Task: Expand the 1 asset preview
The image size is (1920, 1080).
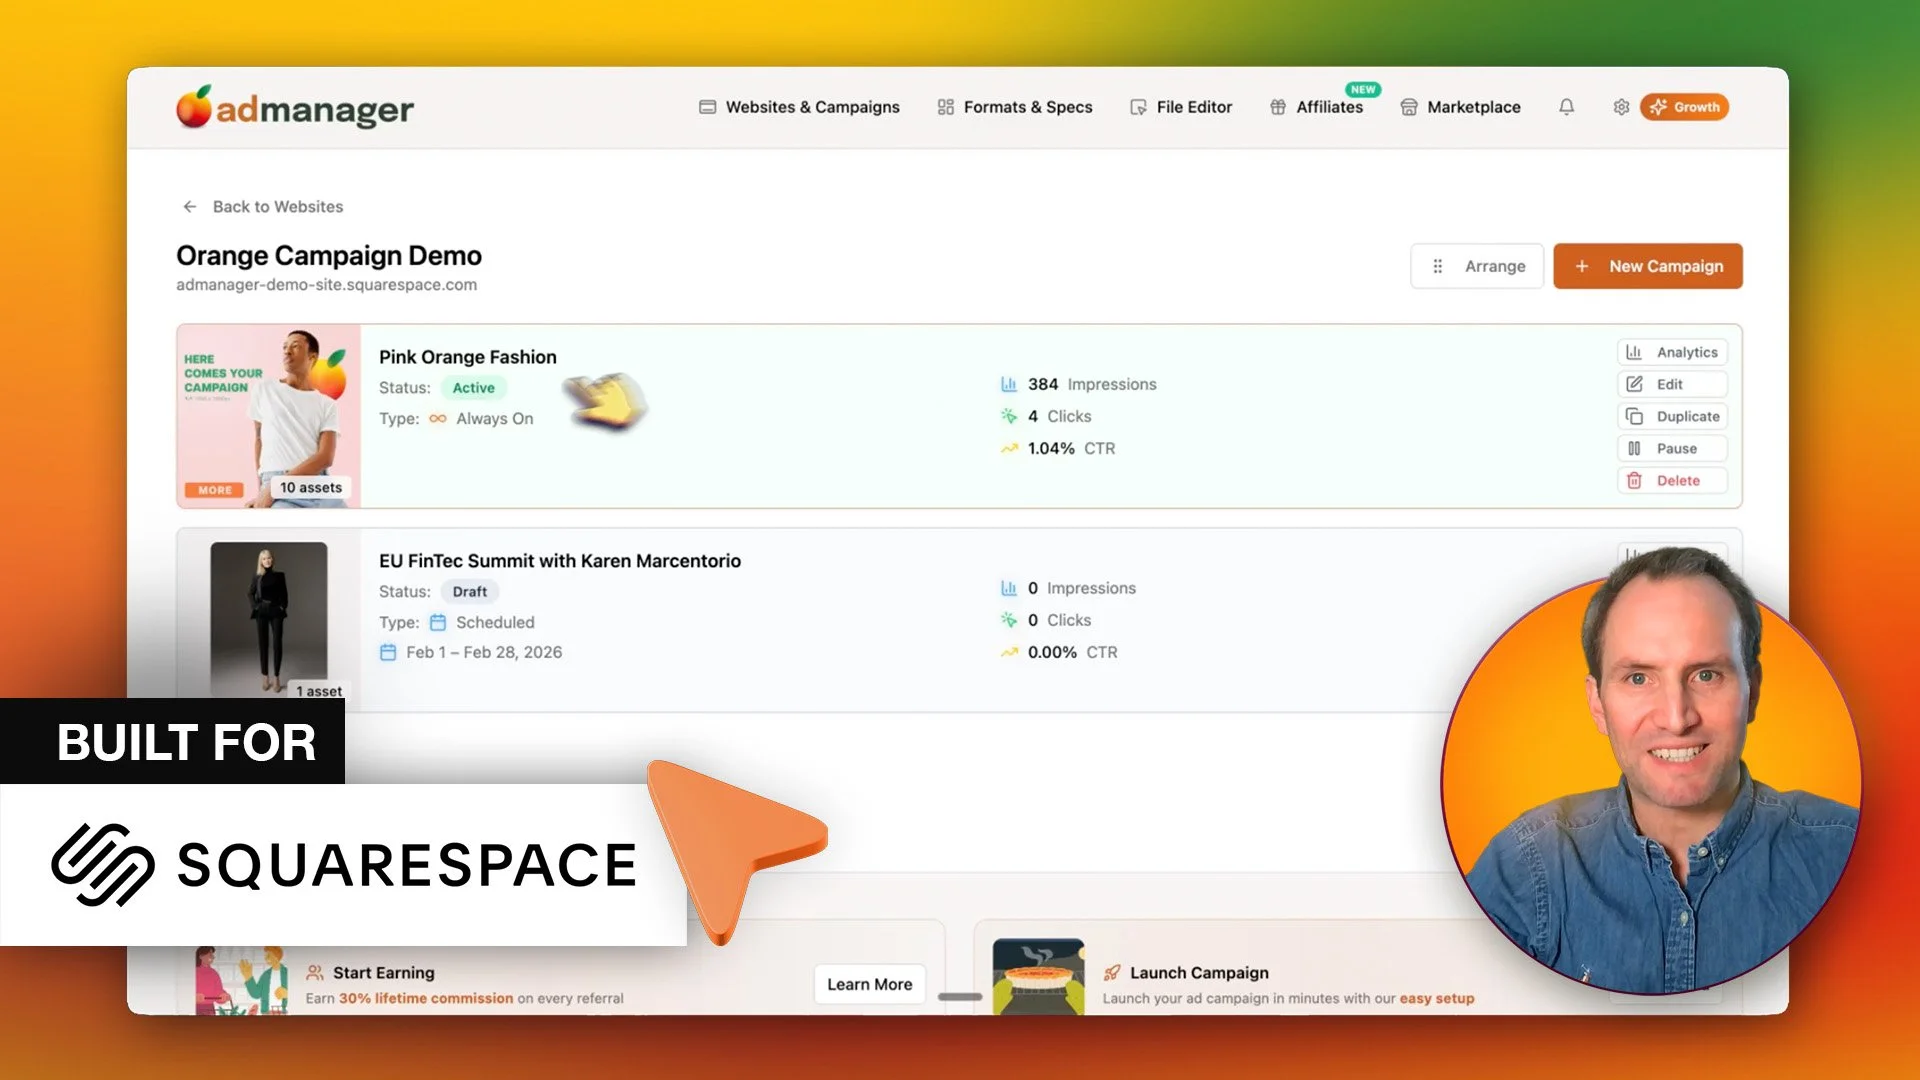Action: (318, 690)
